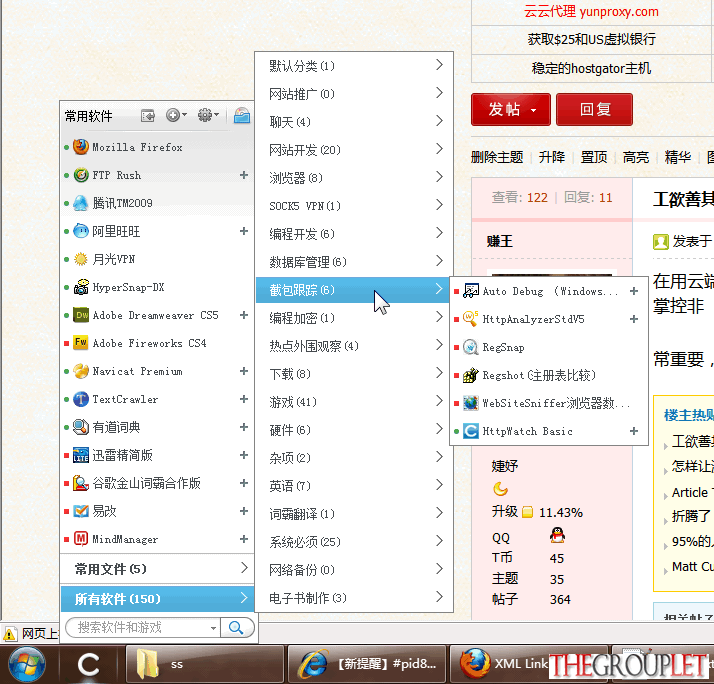This screenshot has width=714, height=684.
Task: Click the 获取$25和US虚拟银行 link
Action: tap(591, 40)
